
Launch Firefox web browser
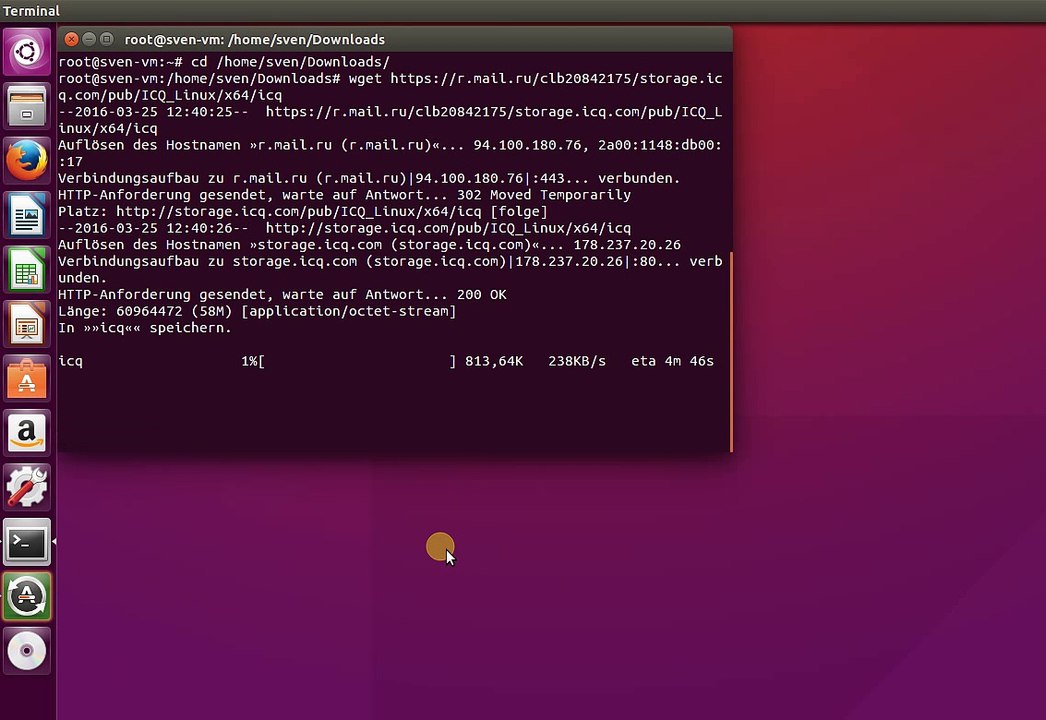[27, 161]
